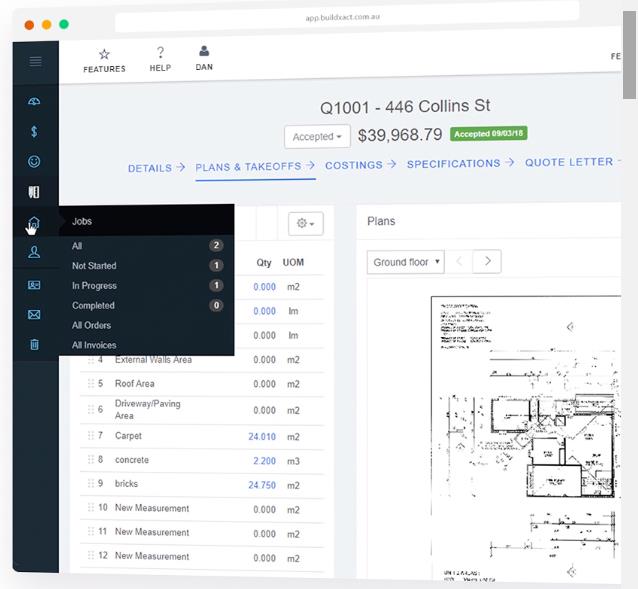Open the Ground floor plan selector

pyautogui.click(x=406, y=262)
